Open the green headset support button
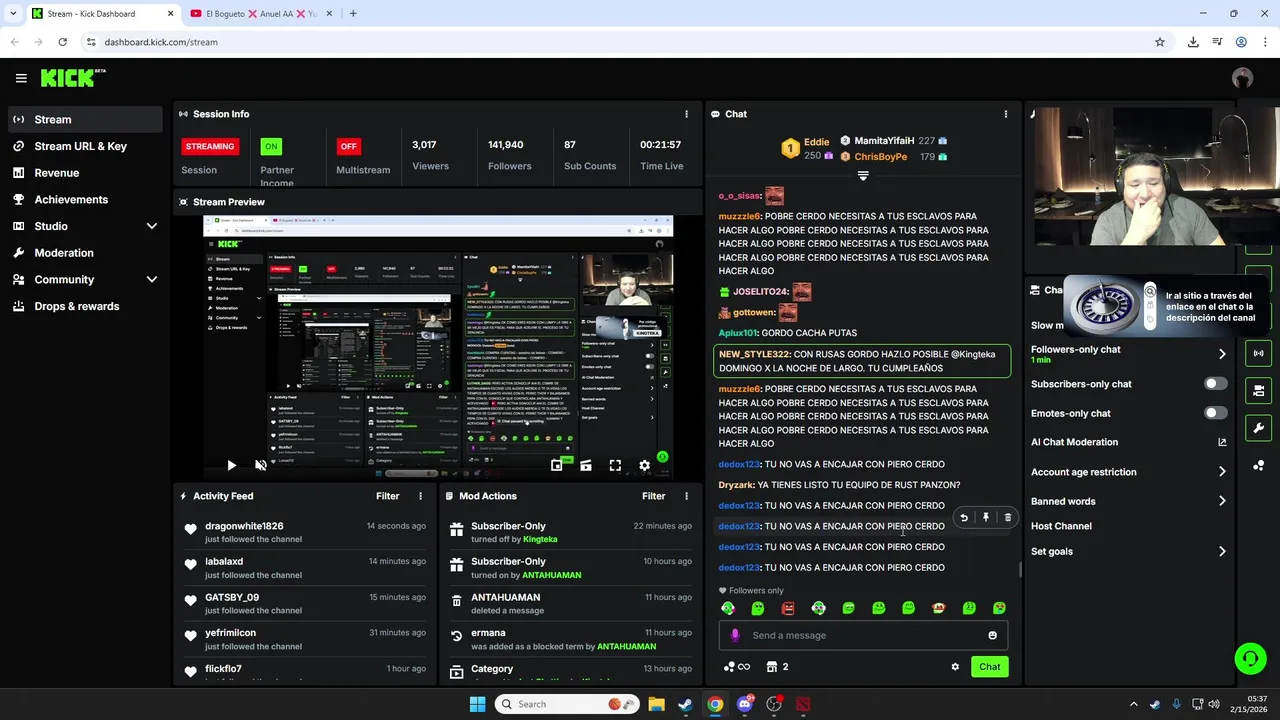This screenshot has width=1280, height=720. click(x=1250, y=658)
